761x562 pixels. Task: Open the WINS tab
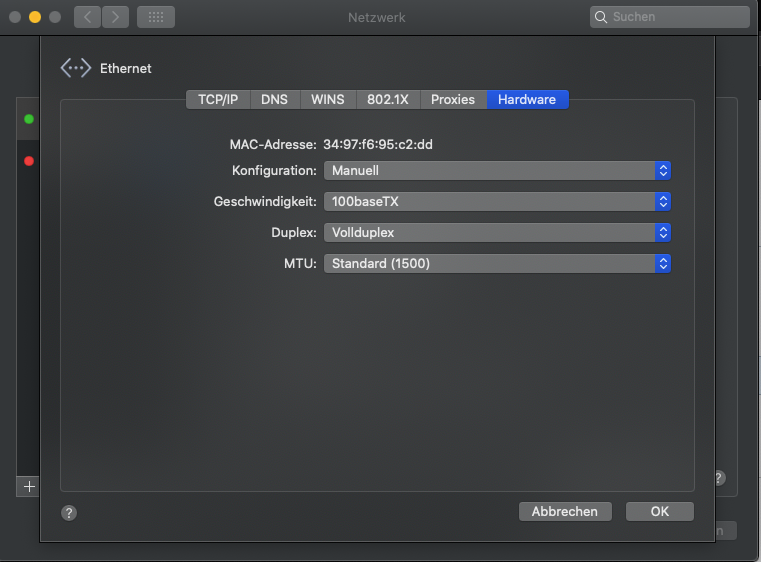pyautogui.click(x=327, y=100)
